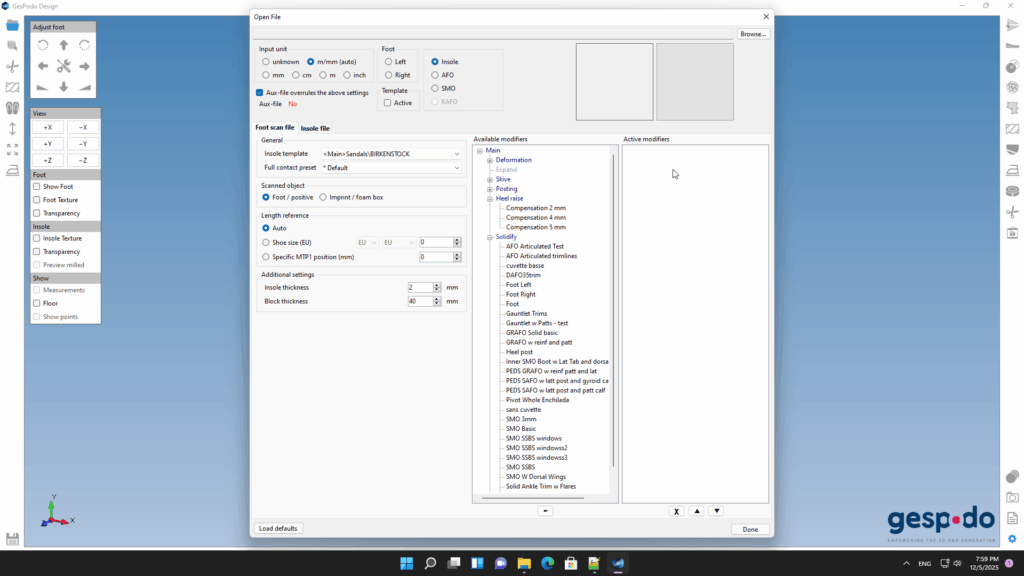The height and width of the screenshot is (576, 1024).
Task: Choose the AFO radio option
Action: 435,75
